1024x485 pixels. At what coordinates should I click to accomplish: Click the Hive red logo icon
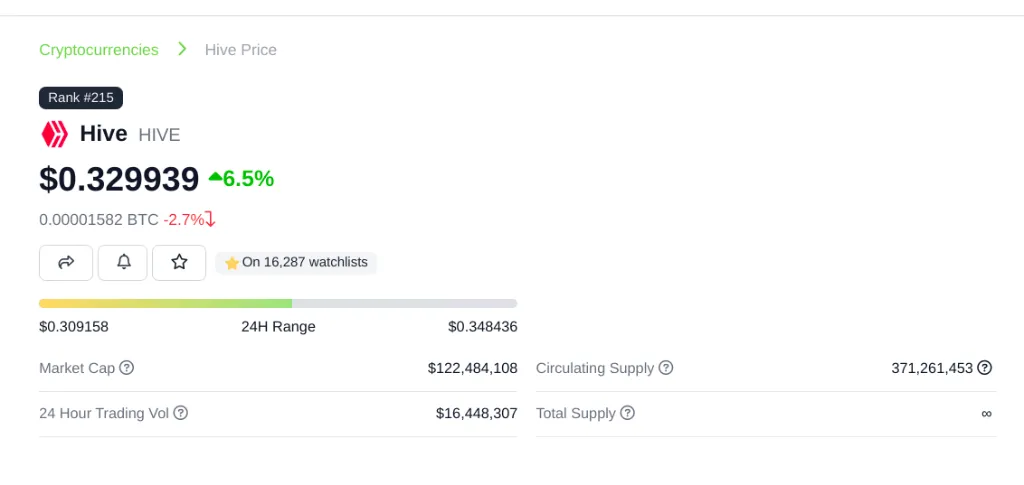54,134
